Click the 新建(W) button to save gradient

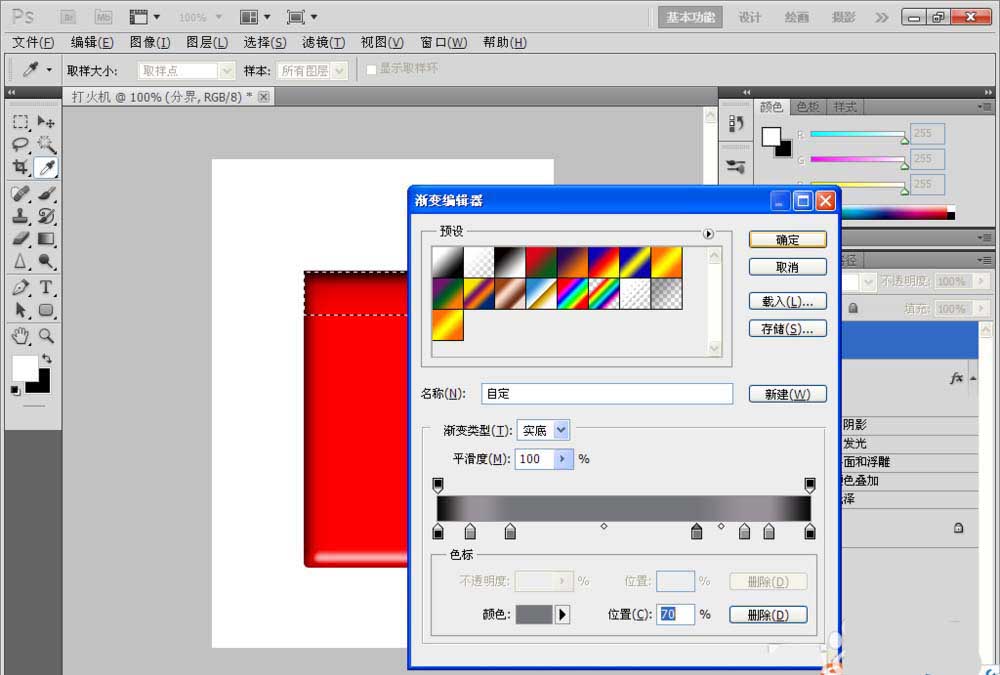pos(787,394)
